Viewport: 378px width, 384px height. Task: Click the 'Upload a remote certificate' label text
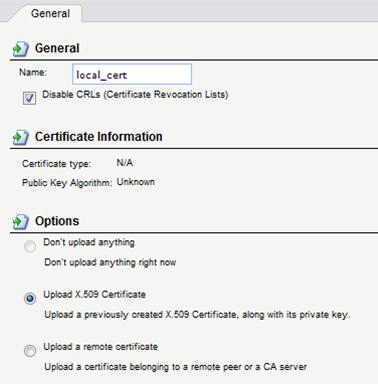tap(101, 347)
